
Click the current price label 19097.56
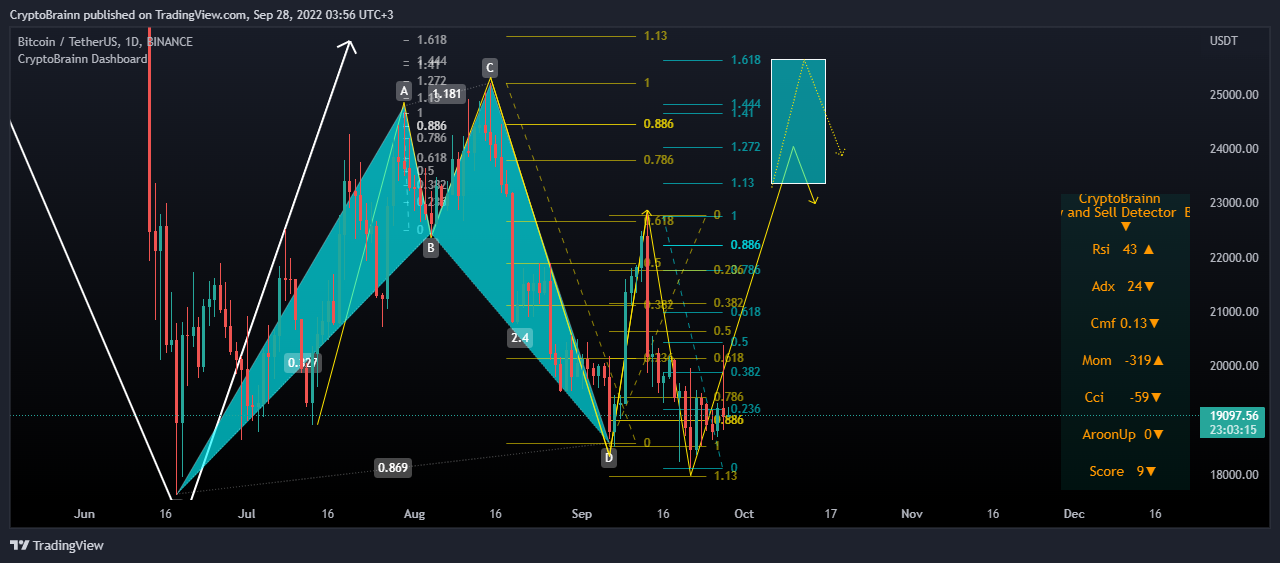[x=1233, y=415]
